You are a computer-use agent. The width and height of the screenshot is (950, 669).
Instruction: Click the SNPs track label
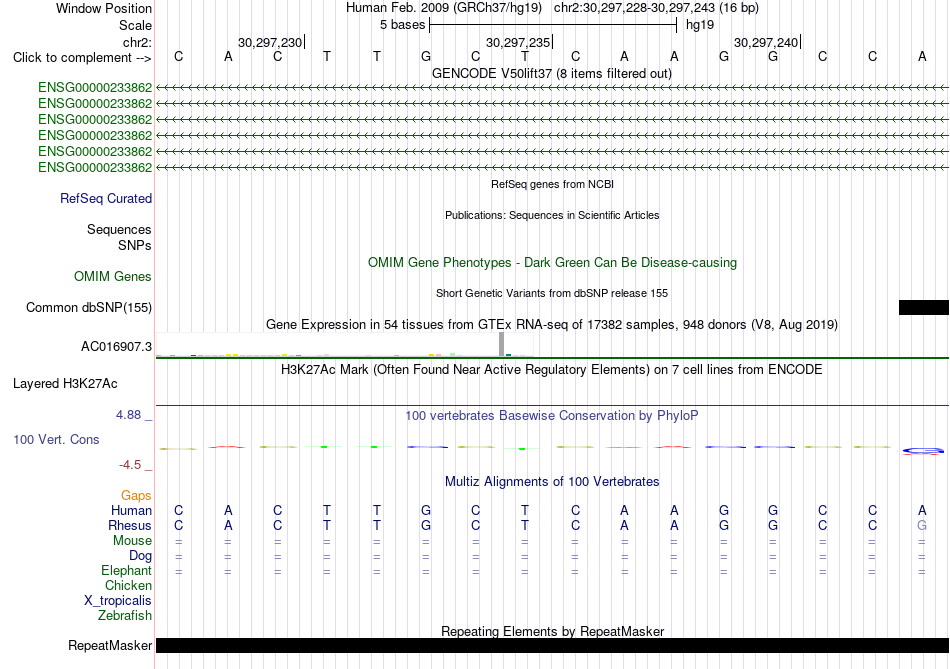pos(135,245)
